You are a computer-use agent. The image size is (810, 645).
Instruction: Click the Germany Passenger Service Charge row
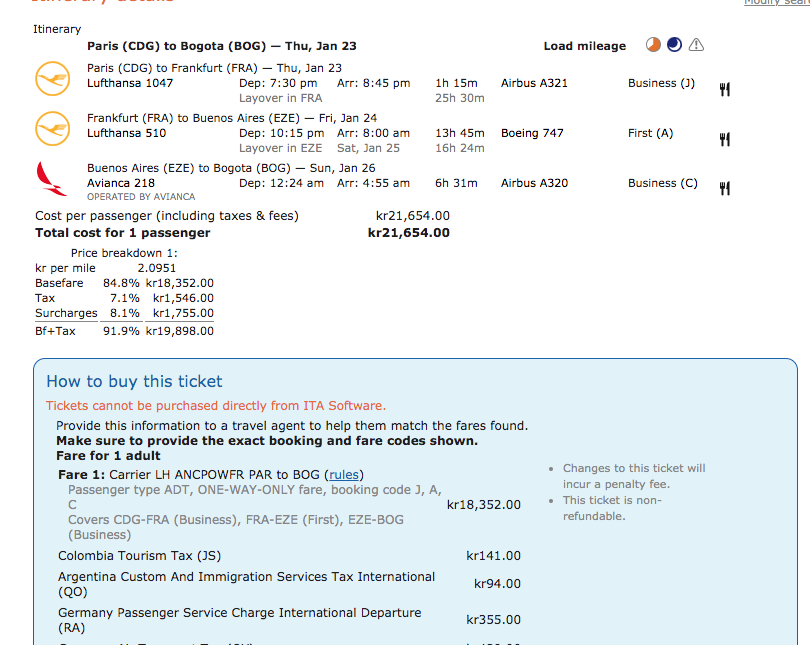240,620
